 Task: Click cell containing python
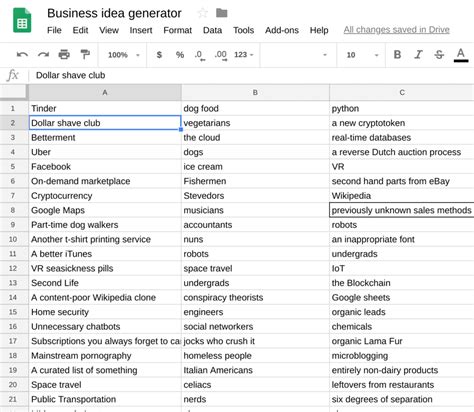(402, 108)
